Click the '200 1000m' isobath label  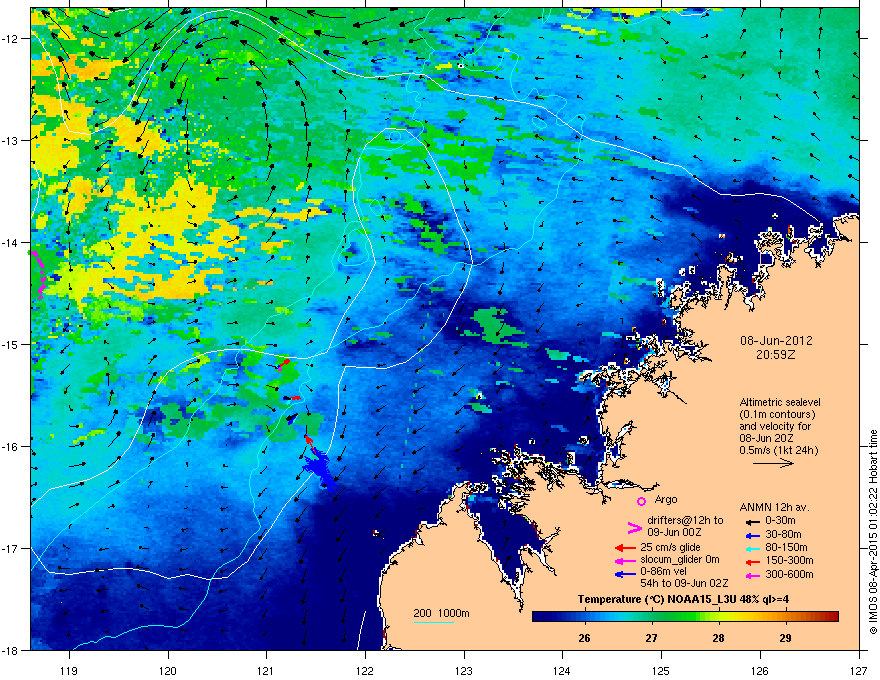tap(441, 613)
